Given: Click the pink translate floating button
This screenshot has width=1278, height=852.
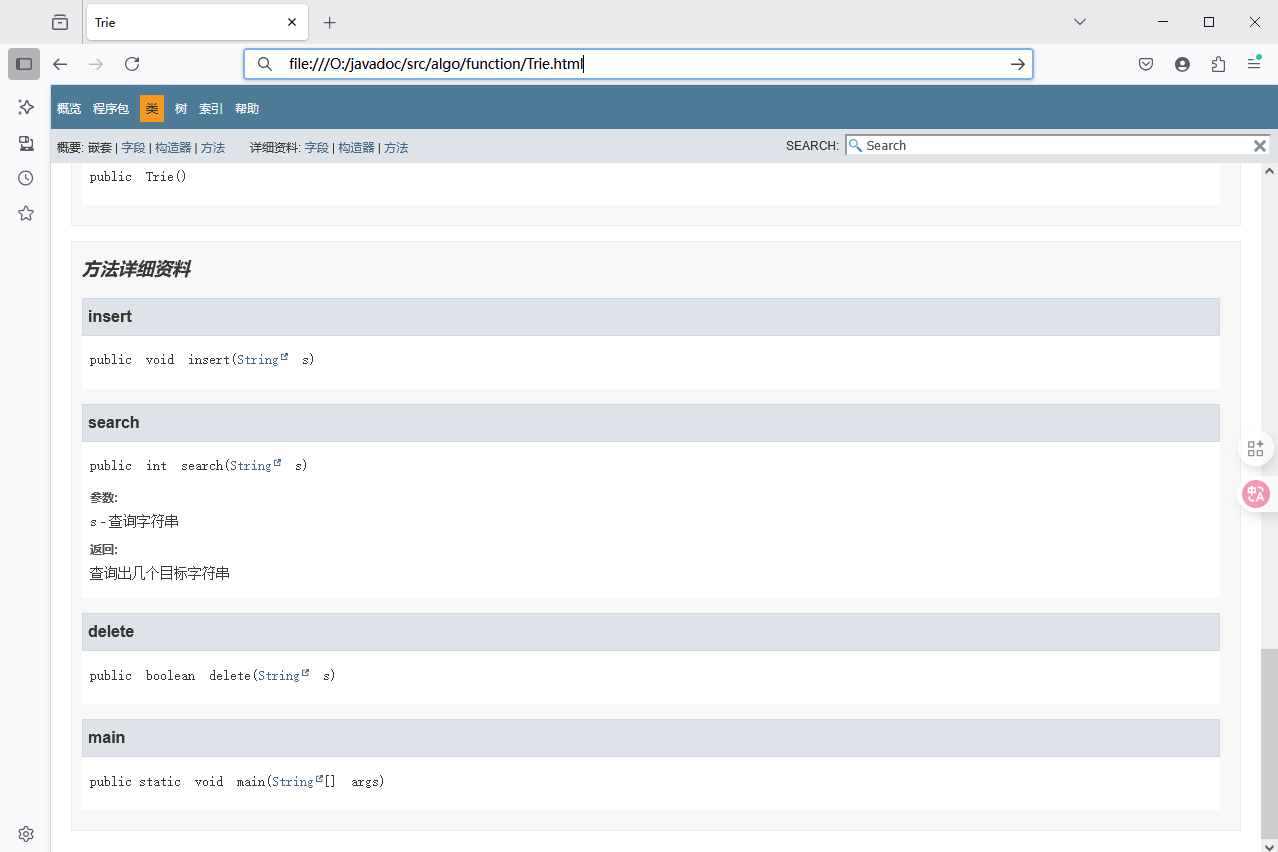Looking at the screenshot, I should pos(1256,493).
